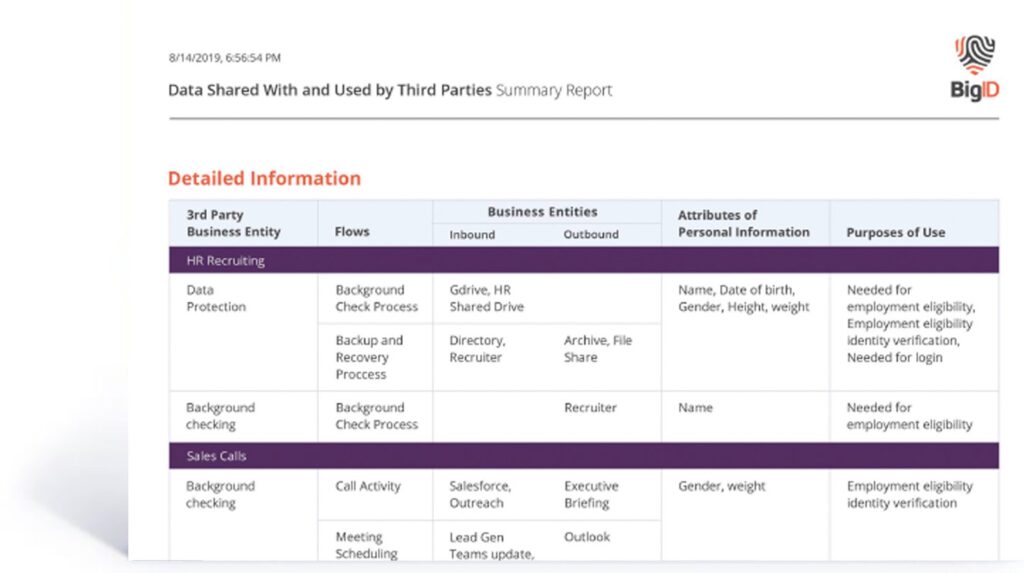Viewport: 1024px width, 573px height.
Task: Collapse the Sales Calls section row
Action: [216, 456]
